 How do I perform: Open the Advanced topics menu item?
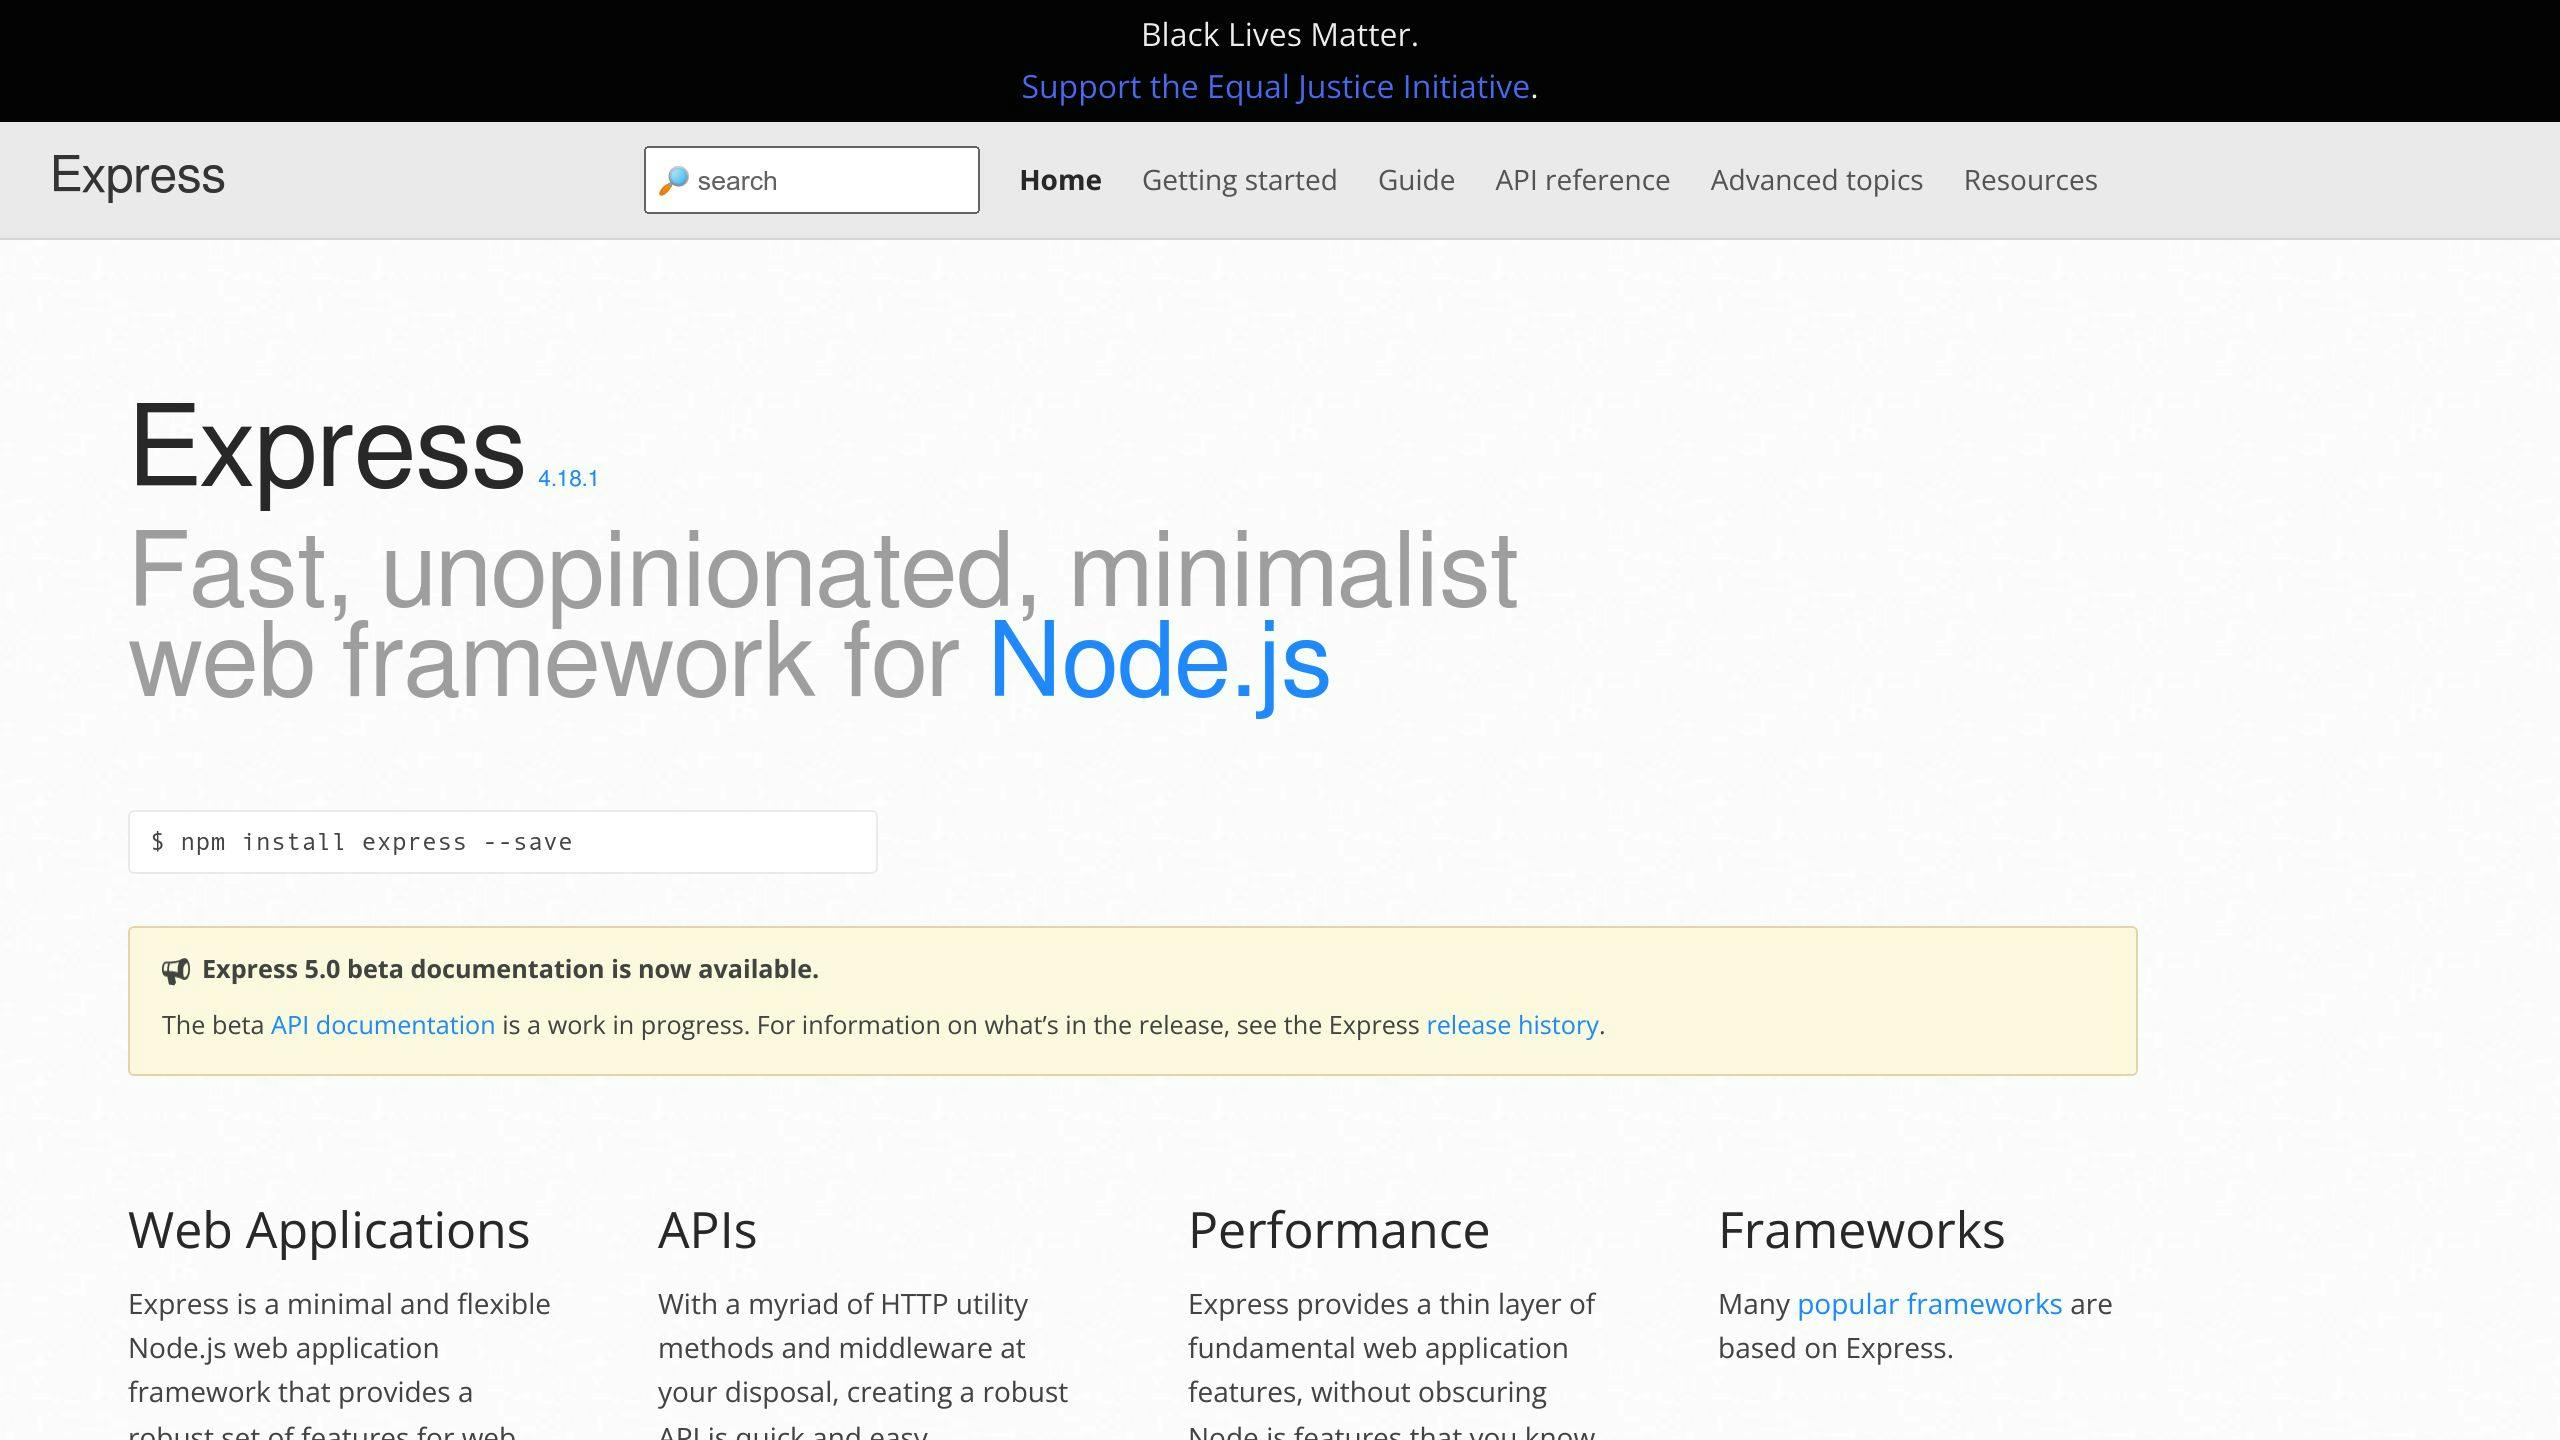pyautogui.click(x=1817, y=180)
